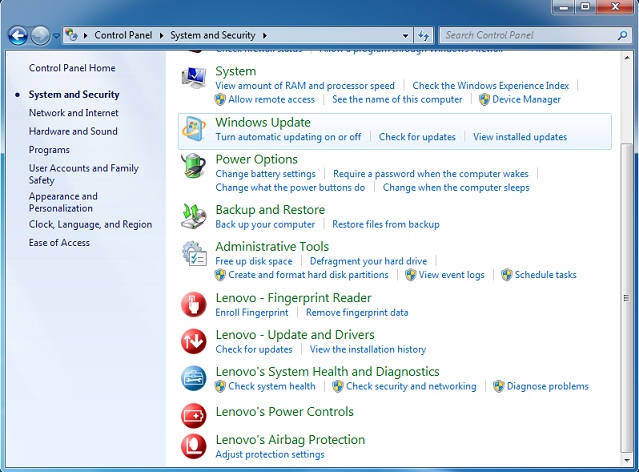Expand the arrow before Control Panel breadcrumb

(x=86, y=35)
